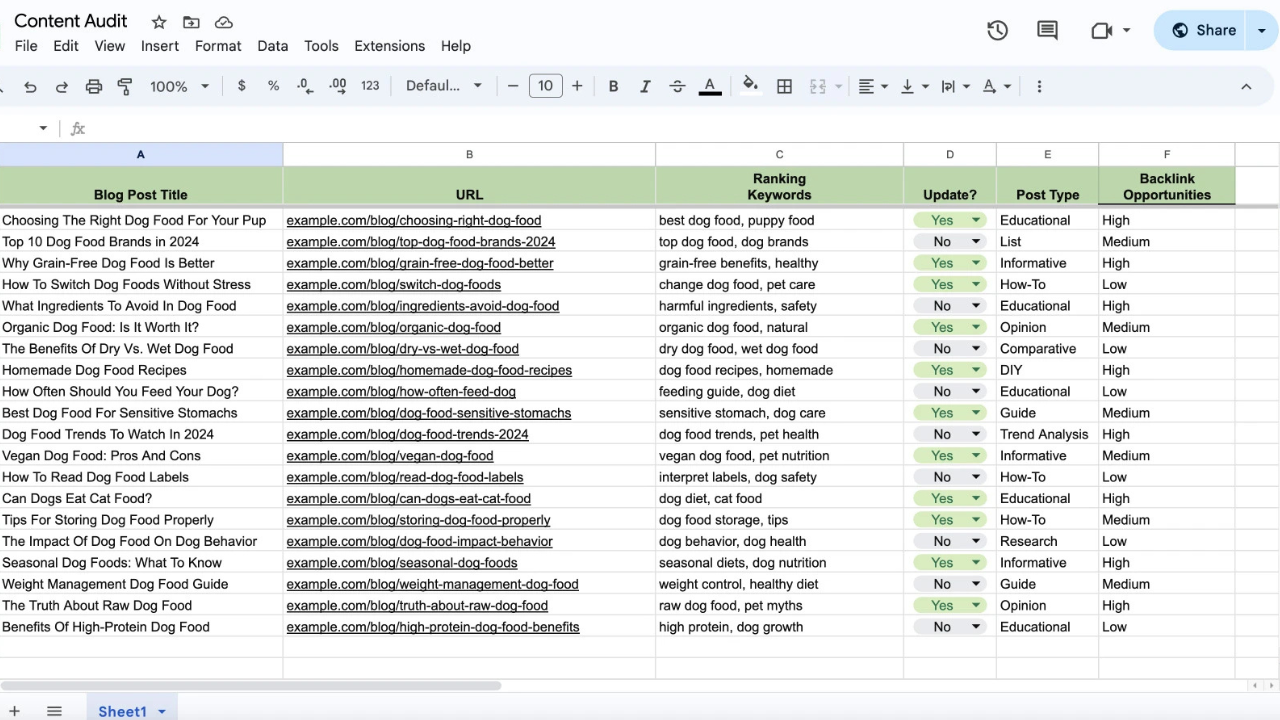Open the organic-dog-food URL link
The image size is (1280, 720).
coord(394,327)
